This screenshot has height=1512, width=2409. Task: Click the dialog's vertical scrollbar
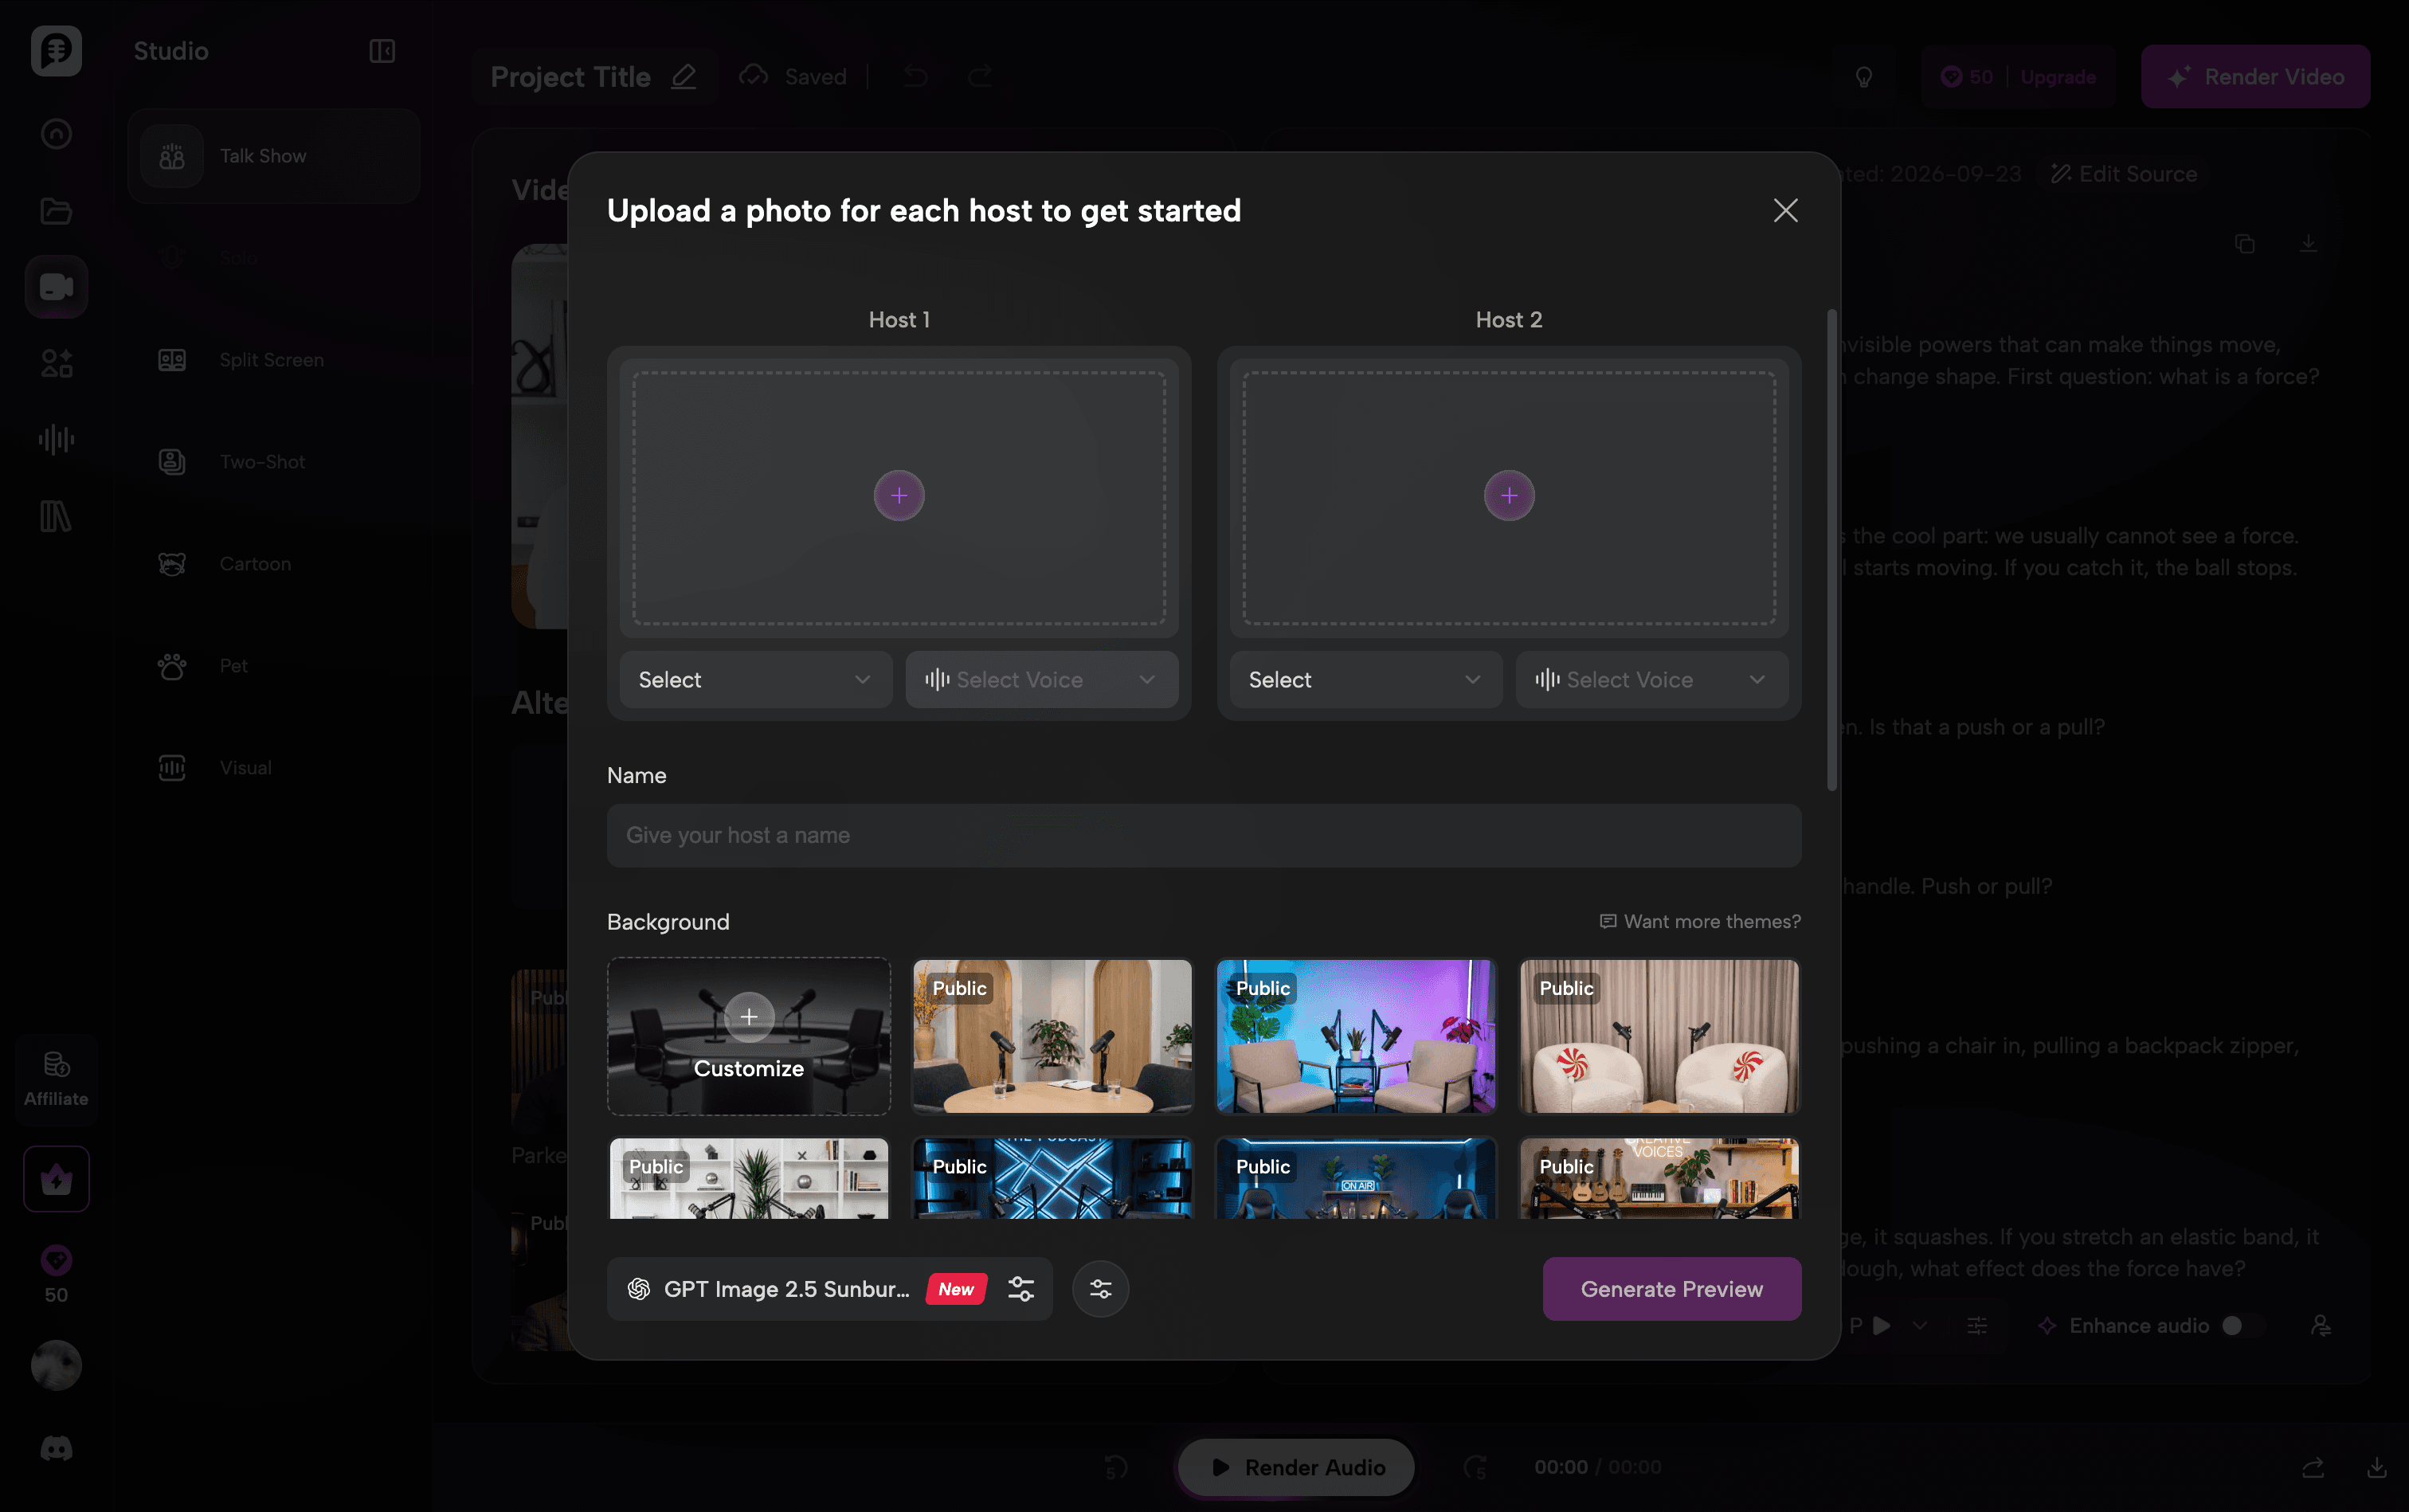pos(1832,550)
